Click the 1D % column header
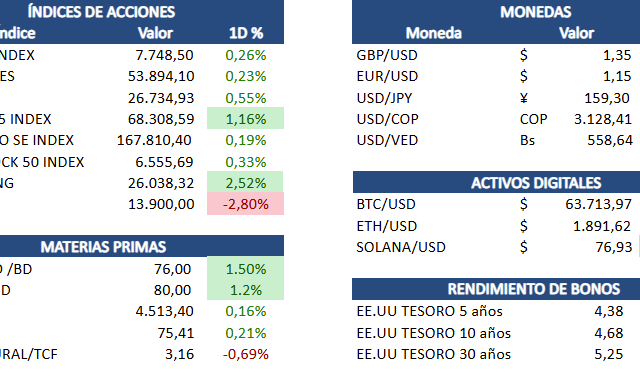Viewport: 640px width, 376px height. (x=246, y=33)
